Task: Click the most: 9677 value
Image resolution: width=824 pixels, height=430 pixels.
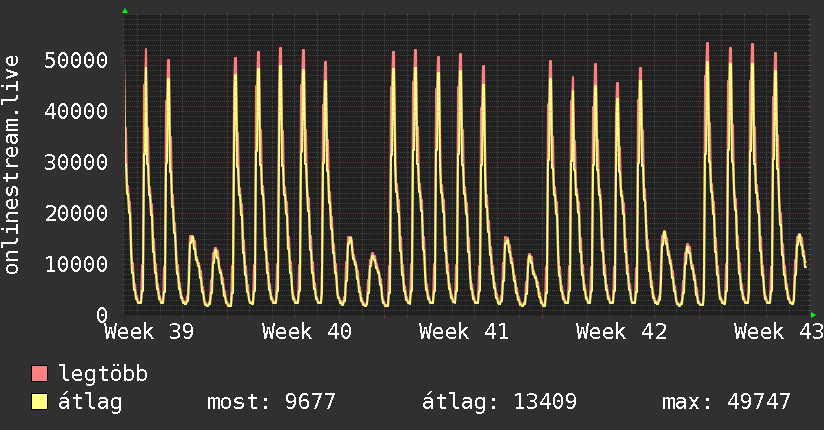Action: (x=271, y=402)
